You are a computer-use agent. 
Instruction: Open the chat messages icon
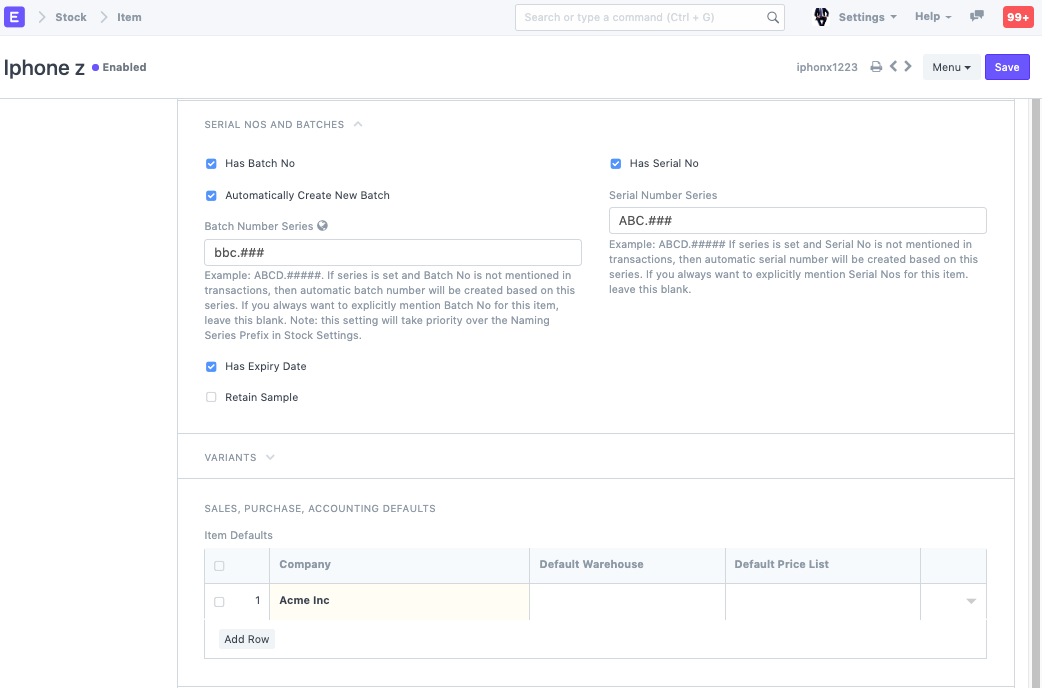coord(977,17)
